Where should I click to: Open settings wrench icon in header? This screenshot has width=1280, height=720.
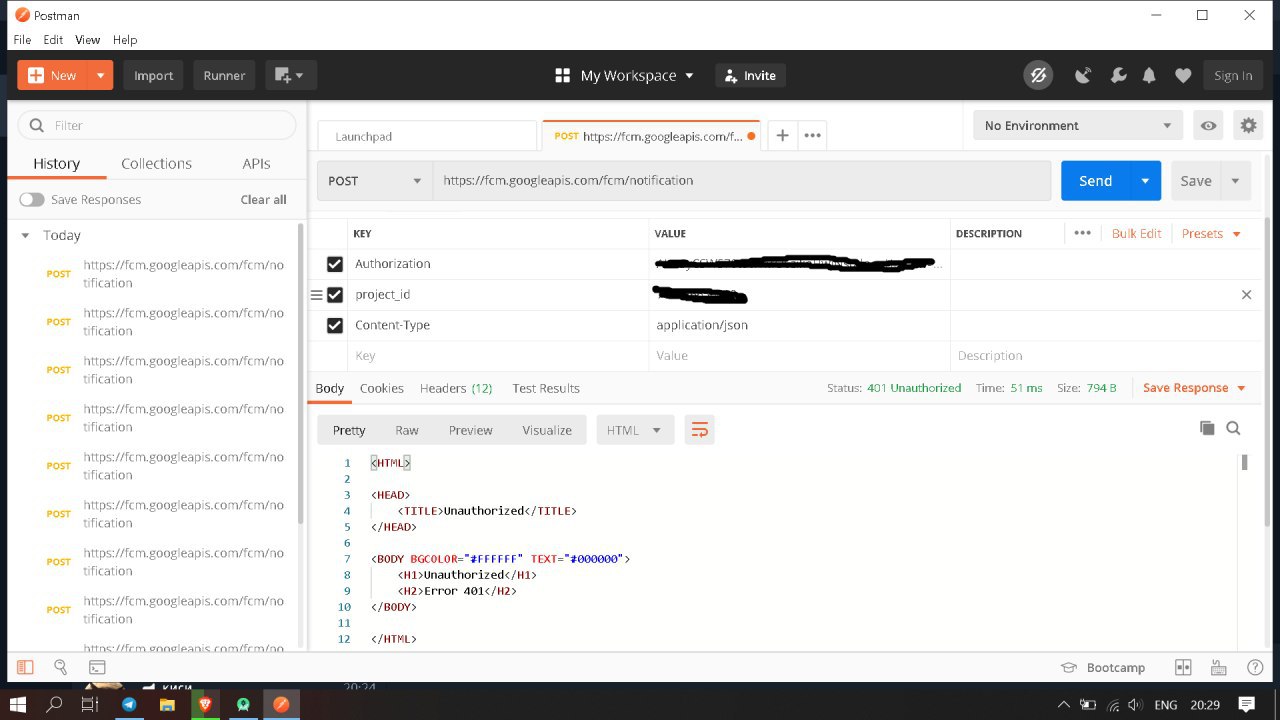pos(1118,75)
